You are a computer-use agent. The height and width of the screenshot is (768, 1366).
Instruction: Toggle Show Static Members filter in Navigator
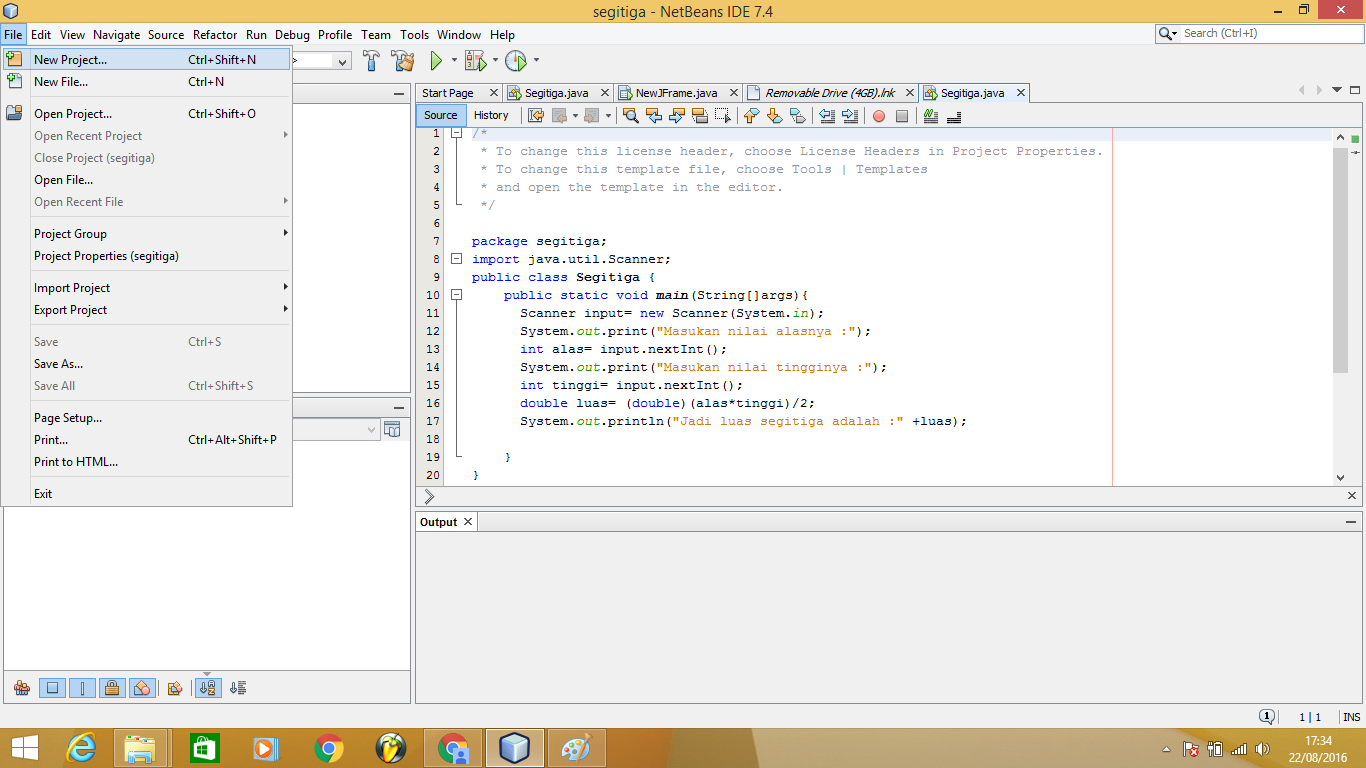click(x=83, y=688)
